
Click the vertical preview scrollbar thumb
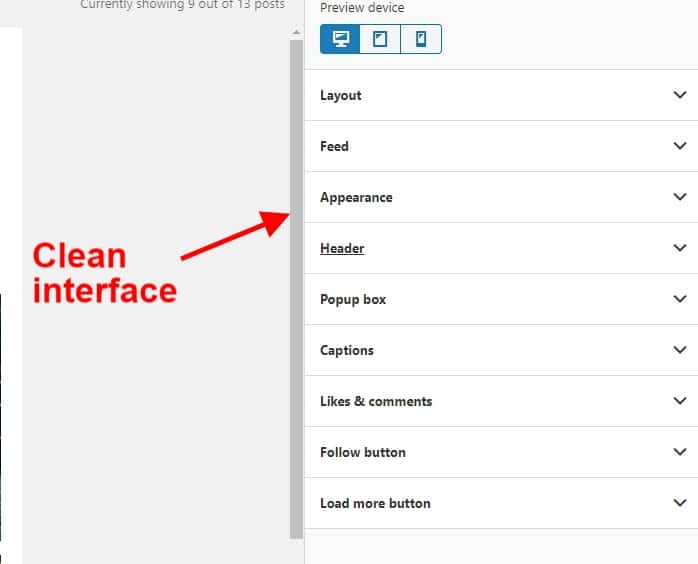point(296,289)
